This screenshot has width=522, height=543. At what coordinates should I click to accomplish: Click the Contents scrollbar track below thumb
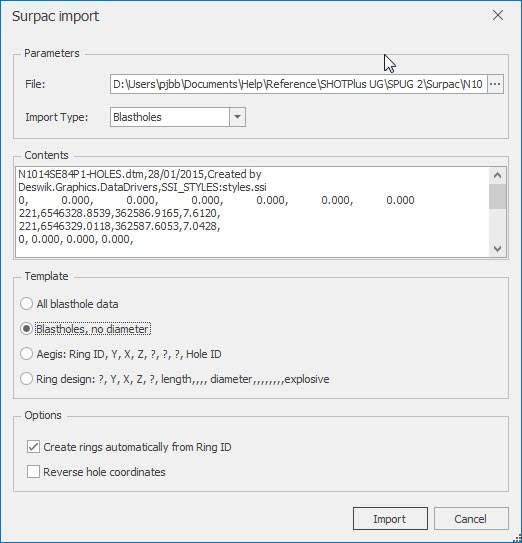[x=497, y=225]
